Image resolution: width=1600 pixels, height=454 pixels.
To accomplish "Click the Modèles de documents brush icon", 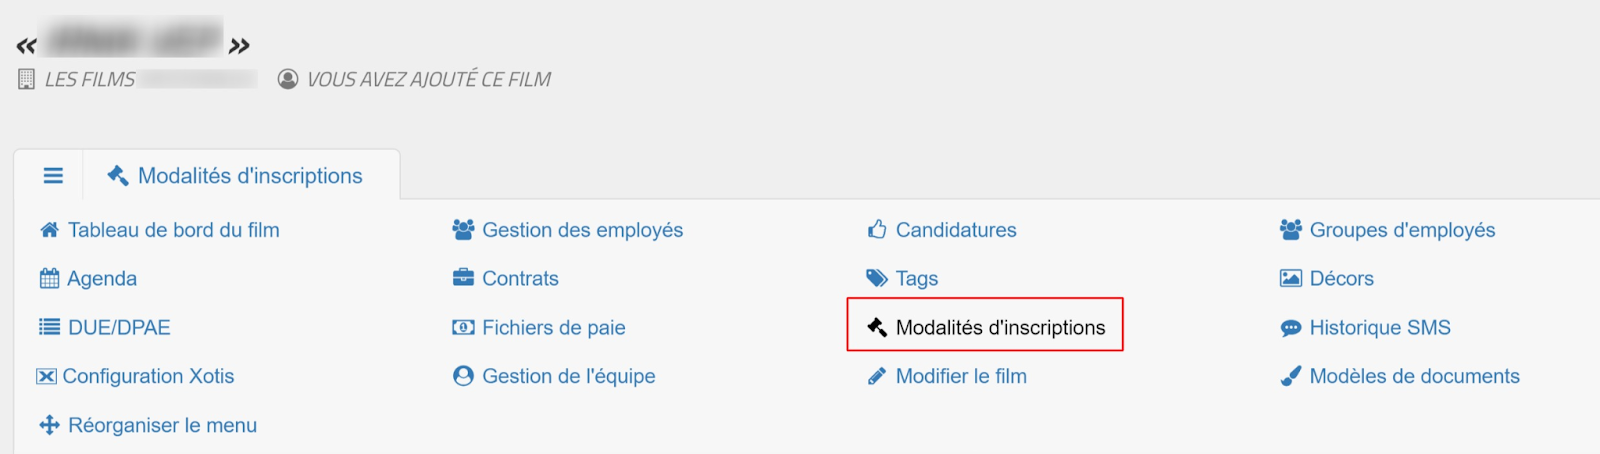I will tap(1291, 376).
